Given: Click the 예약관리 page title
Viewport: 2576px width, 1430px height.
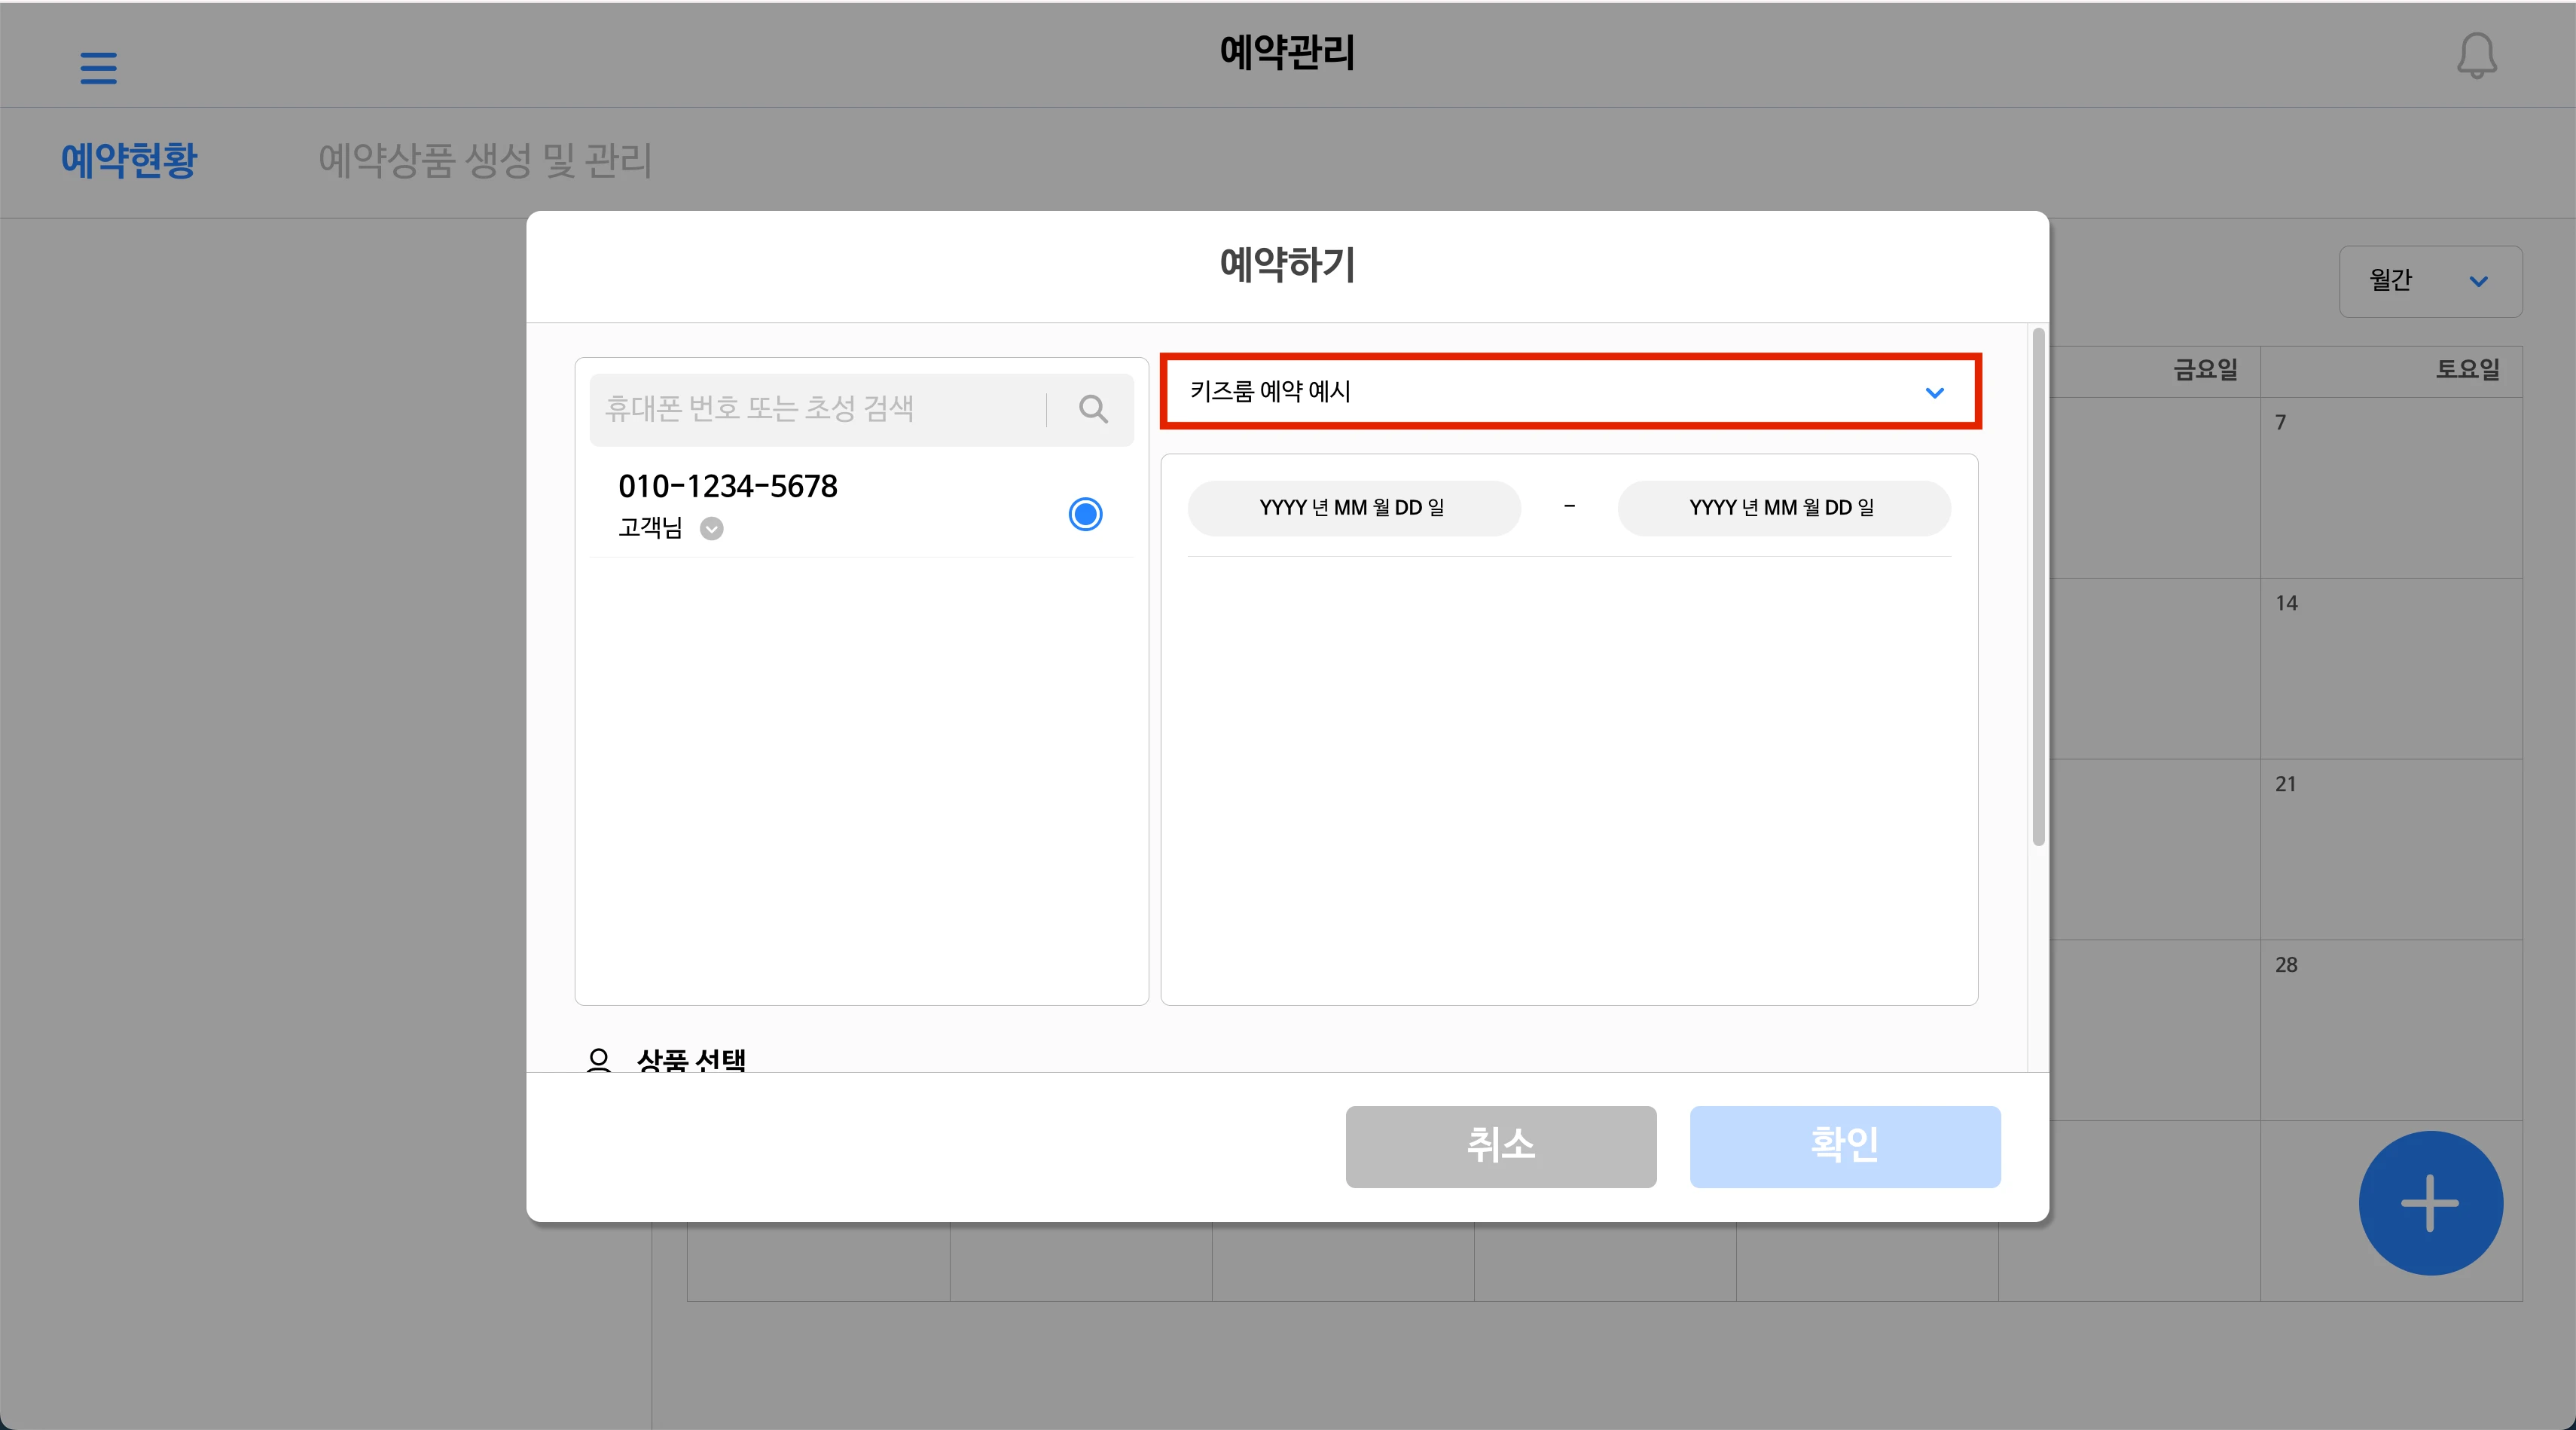Looking at the screenshot, I should (x=1288, y=52).
